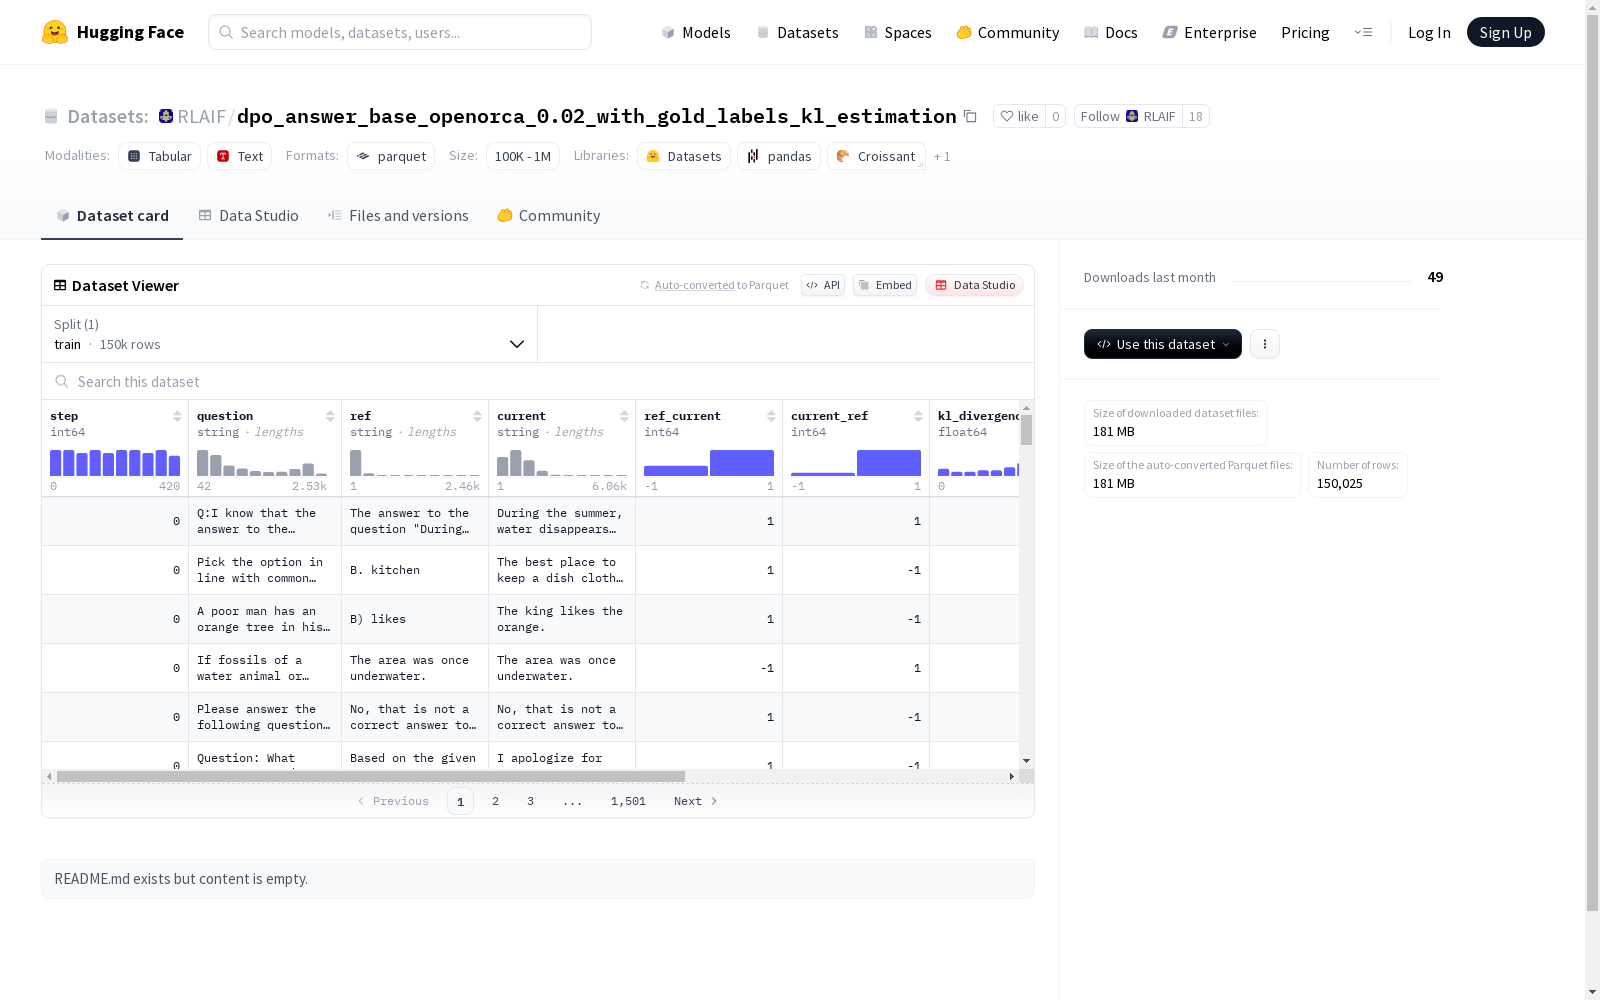Click the Tabular modality tag
Screen dimensions: 1600x1000
coord(160,156)
